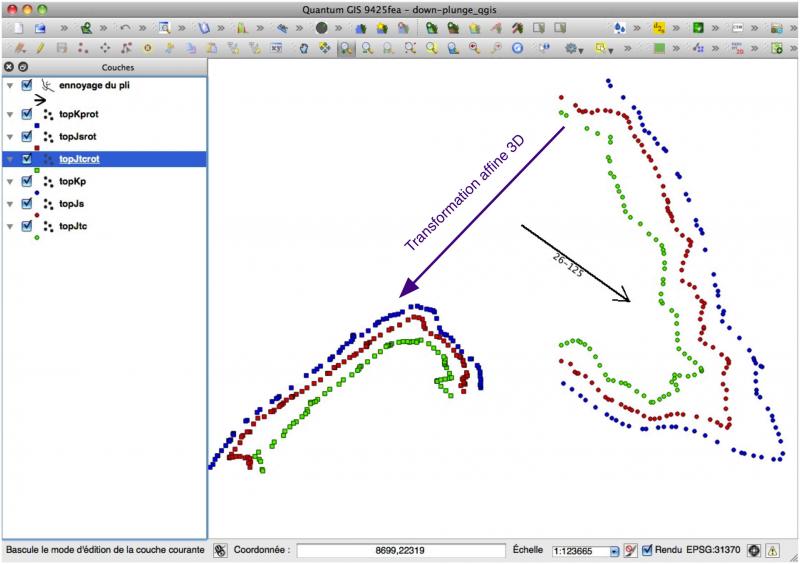
Task: Open the Échelle scale dropdown
Action: coord(614,551)
